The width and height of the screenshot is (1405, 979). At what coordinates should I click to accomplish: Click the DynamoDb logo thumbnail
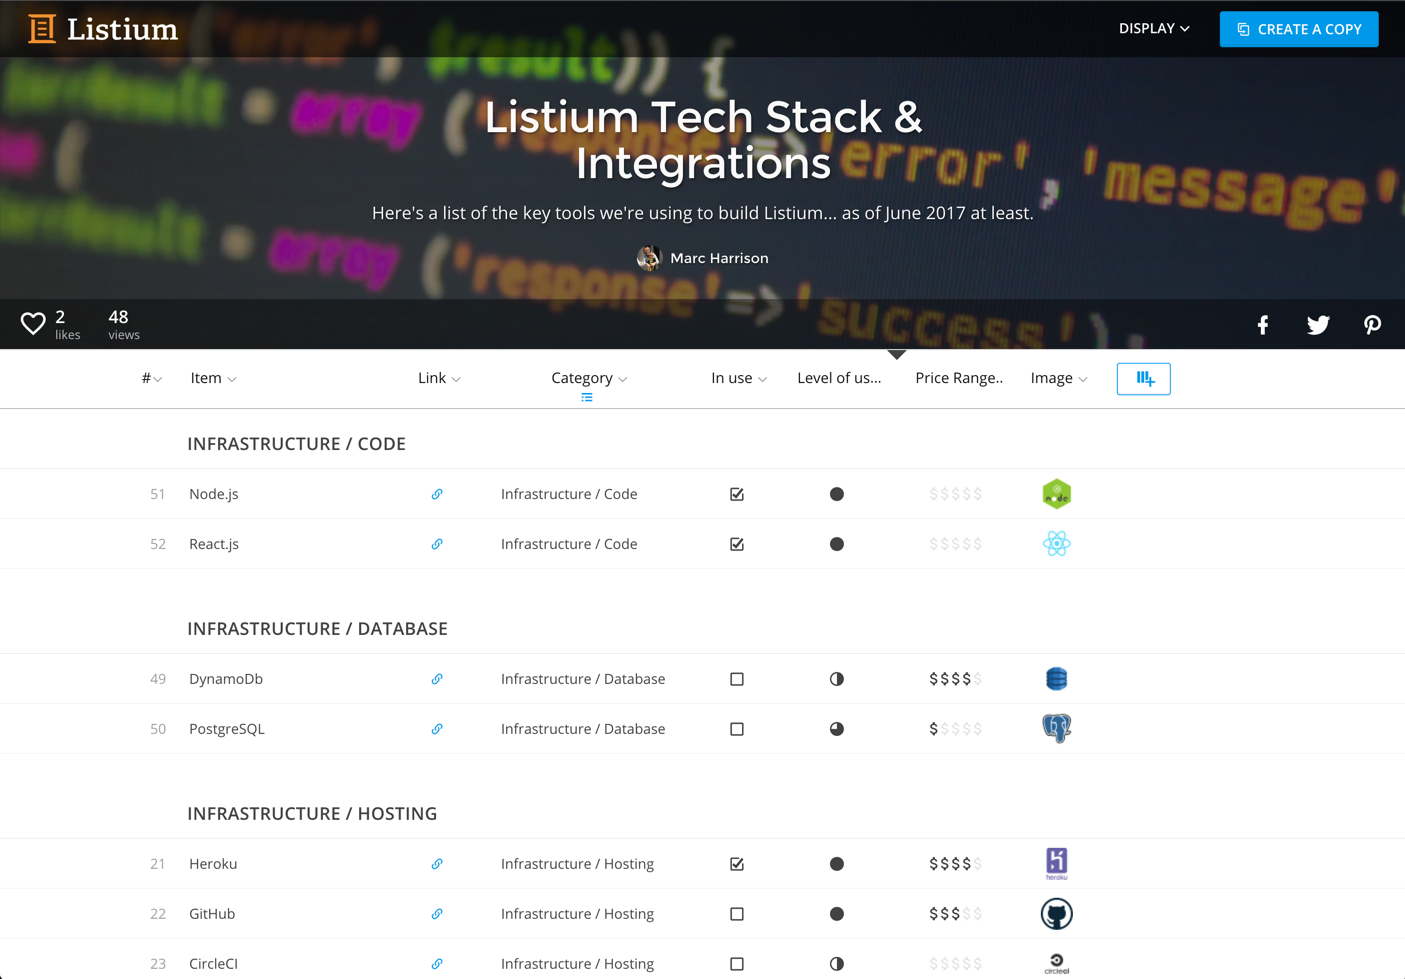1057,679
